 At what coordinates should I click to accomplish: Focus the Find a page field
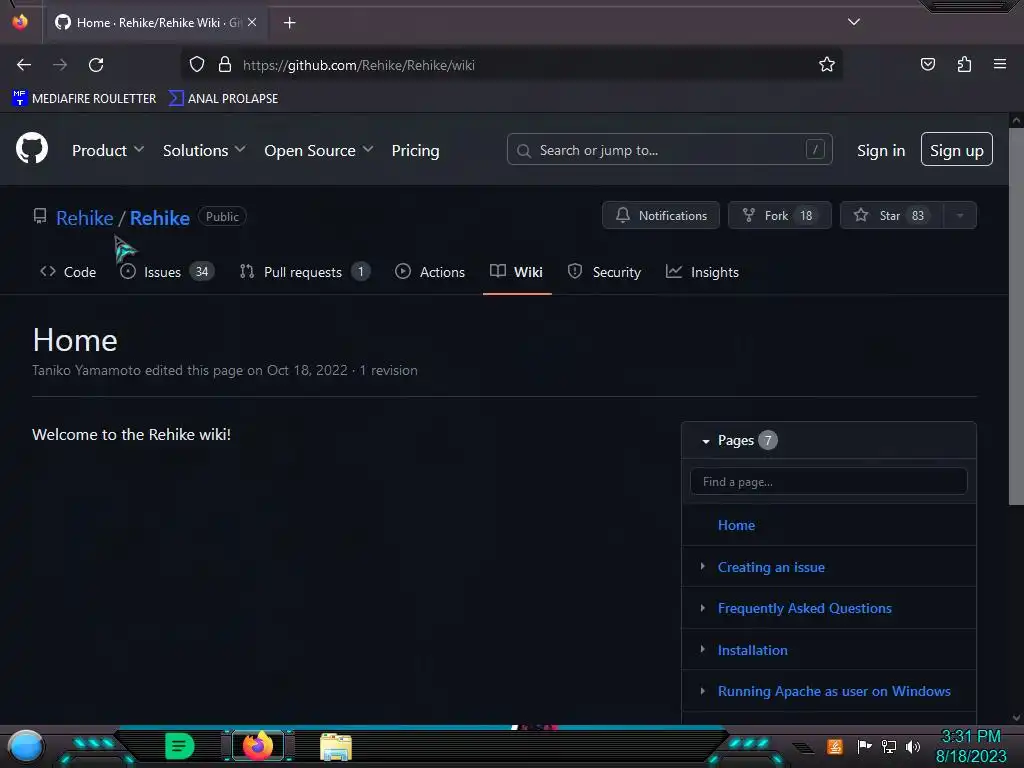[x=828, y=481]
